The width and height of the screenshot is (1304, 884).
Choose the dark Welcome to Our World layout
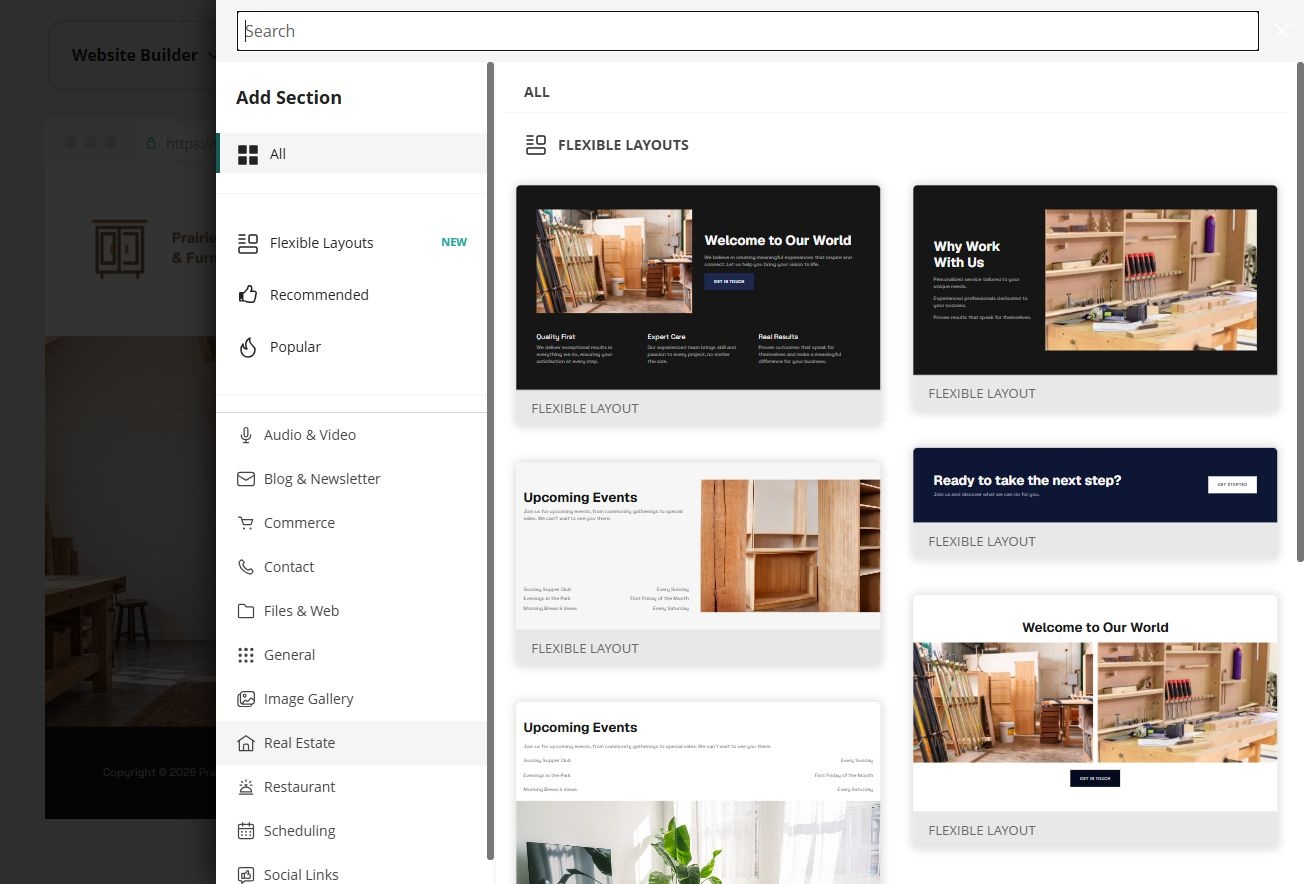[698, 304]
